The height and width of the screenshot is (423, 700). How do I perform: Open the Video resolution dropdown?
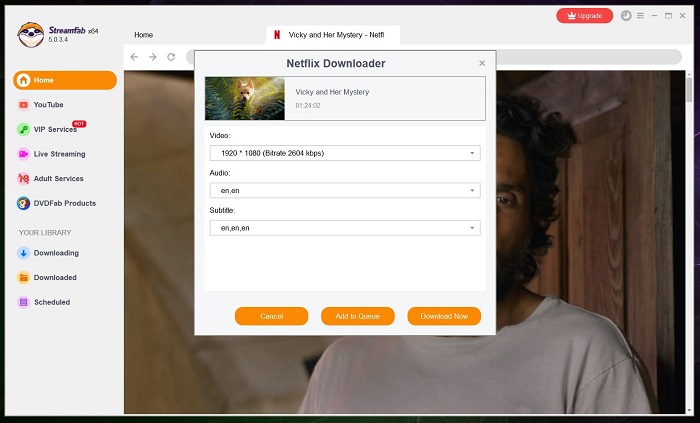tap(345, 153)
